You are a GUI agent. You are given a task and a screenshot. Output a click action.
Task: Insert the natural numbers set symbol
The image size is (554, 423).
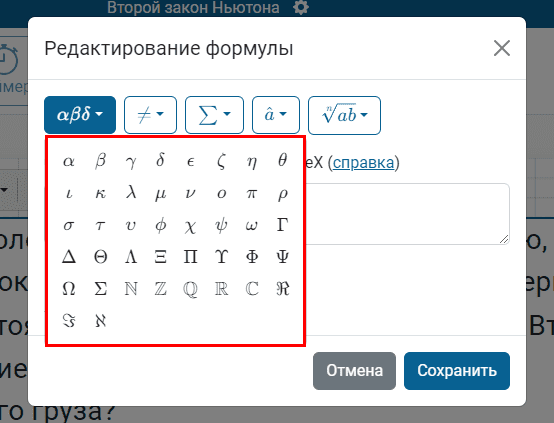131,289
